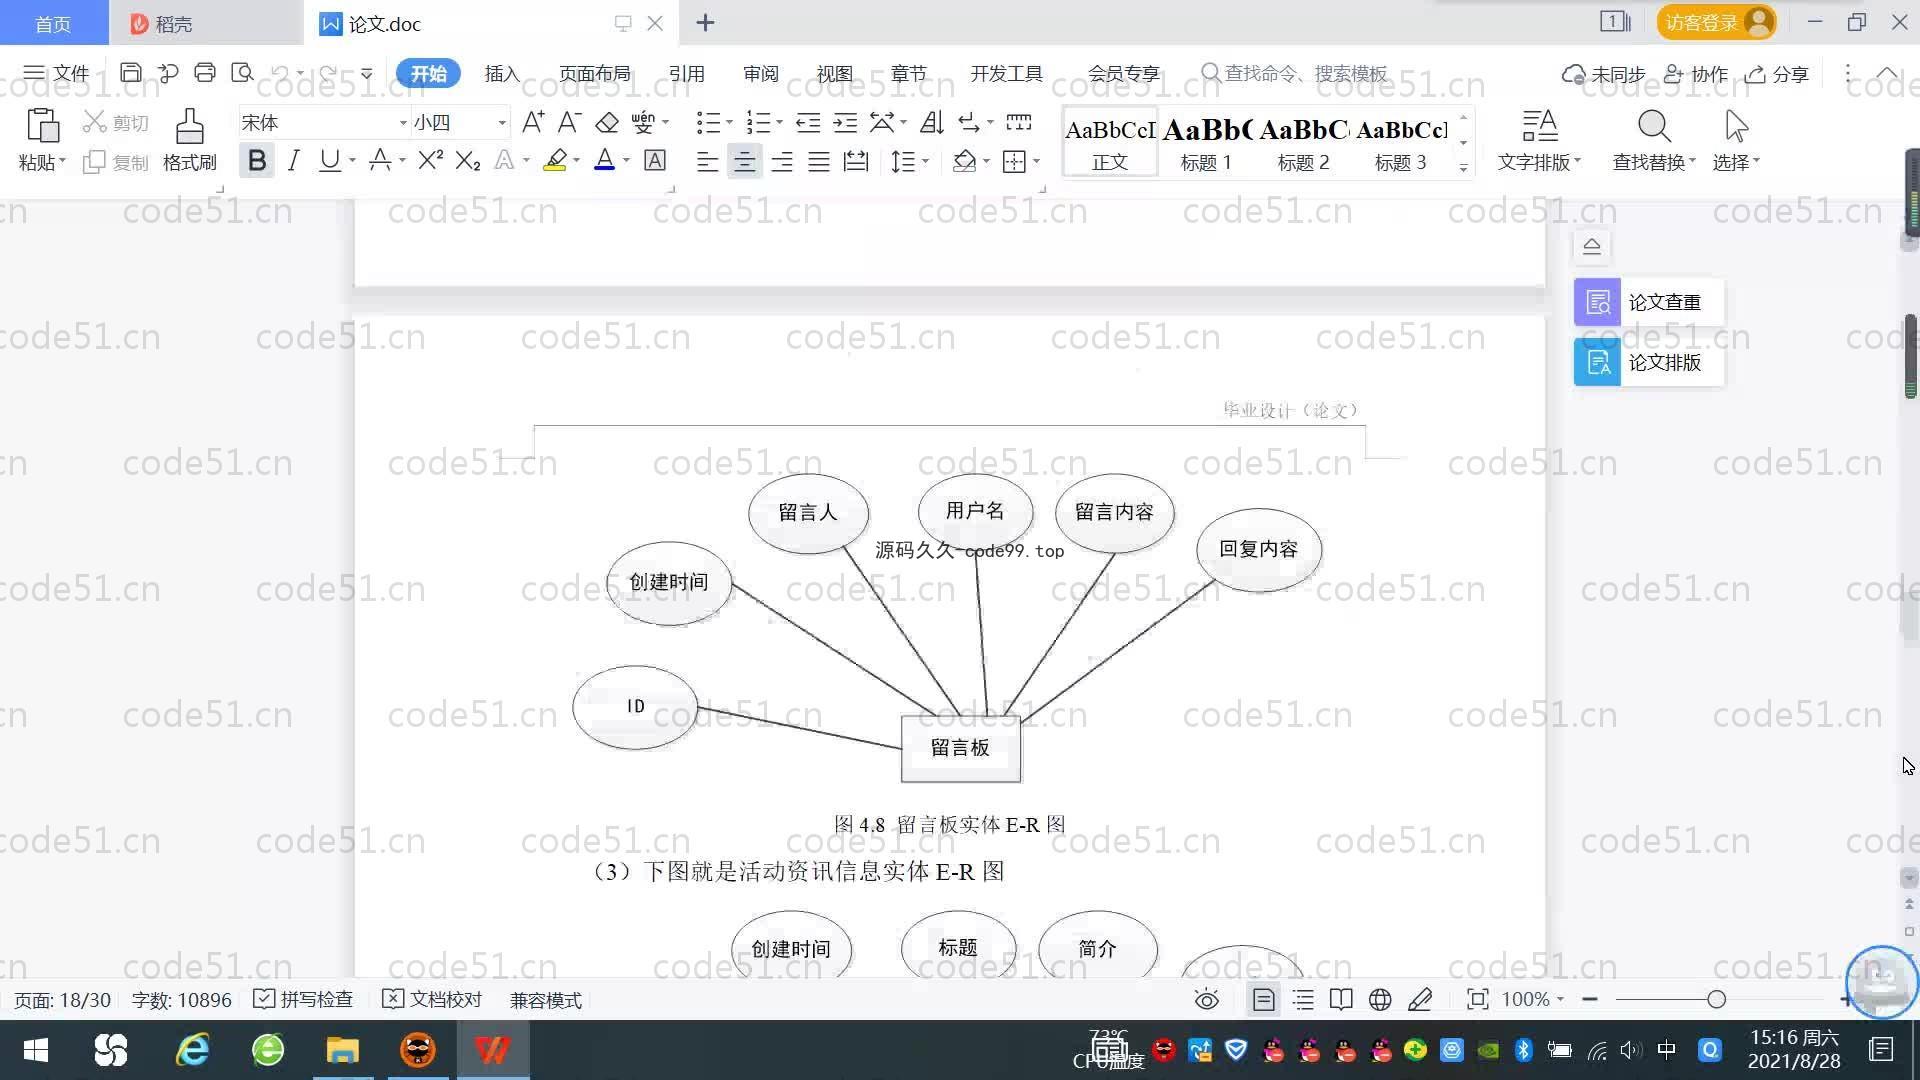Image resolution: width=1920 pixels, height=1080 pixels.
Task: Toggle eye protection mode icon
Action: coord(1207,1000)
